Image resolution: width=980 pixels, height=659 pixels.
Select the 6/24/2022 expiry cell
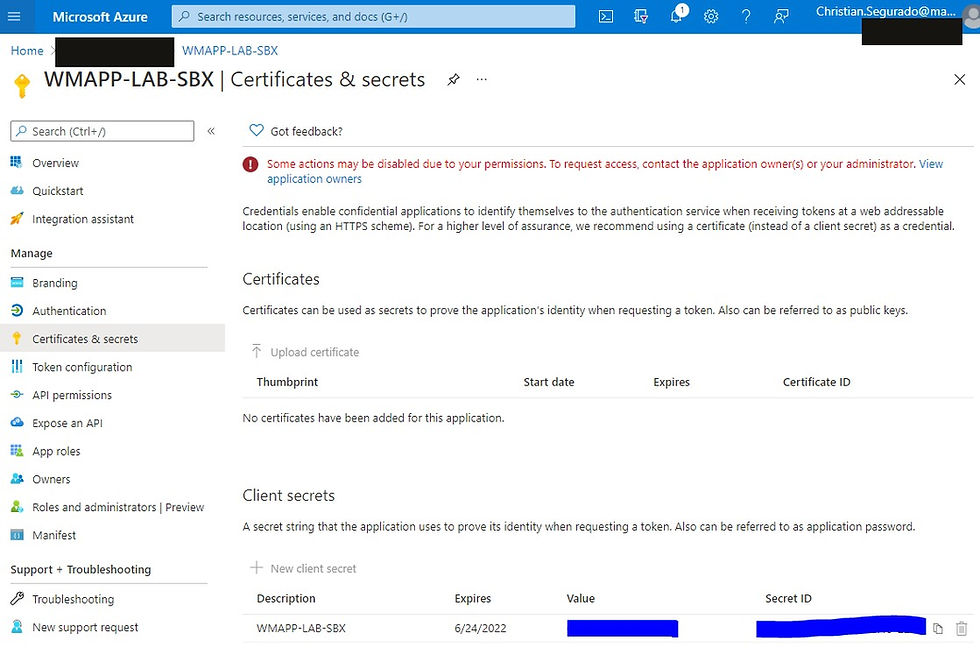480,628
